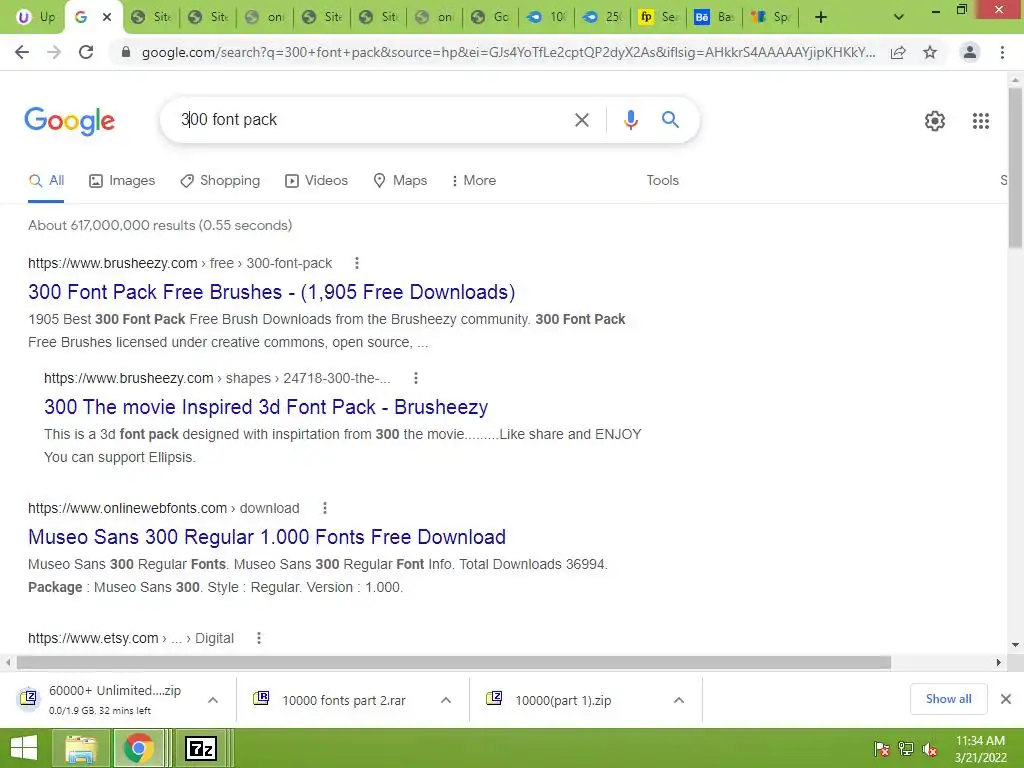Click the 60000+ Unlimited zip download item
The width and height of the screenshot is (1024, 768).
102,699
